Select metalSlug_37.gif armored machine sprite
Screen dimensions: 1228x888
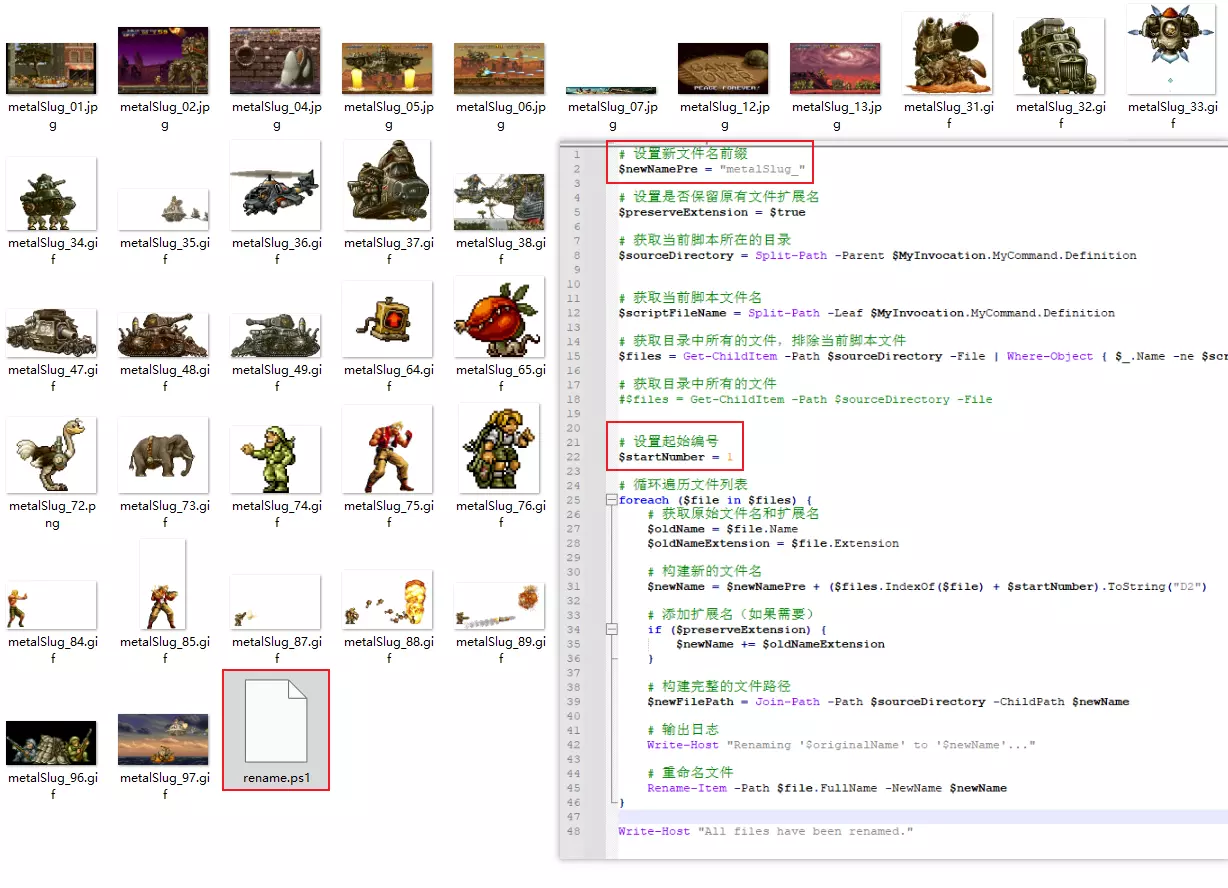pos(387,186)
